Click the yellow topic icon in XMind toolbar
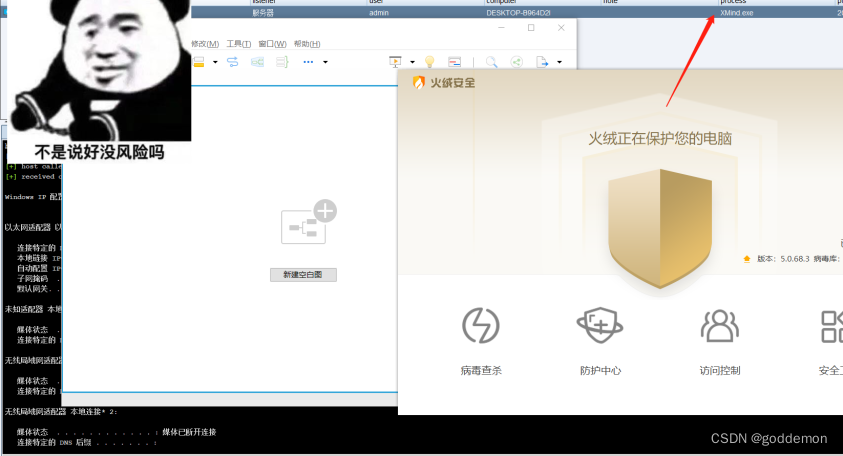This screenshot has width=843, height=456. pyautogui.click(x=199, y=62)
